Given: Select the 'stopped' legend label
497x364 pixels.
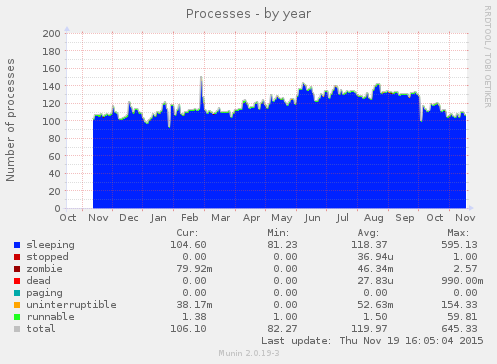Looking at the screenshot, I should point(47,257).
